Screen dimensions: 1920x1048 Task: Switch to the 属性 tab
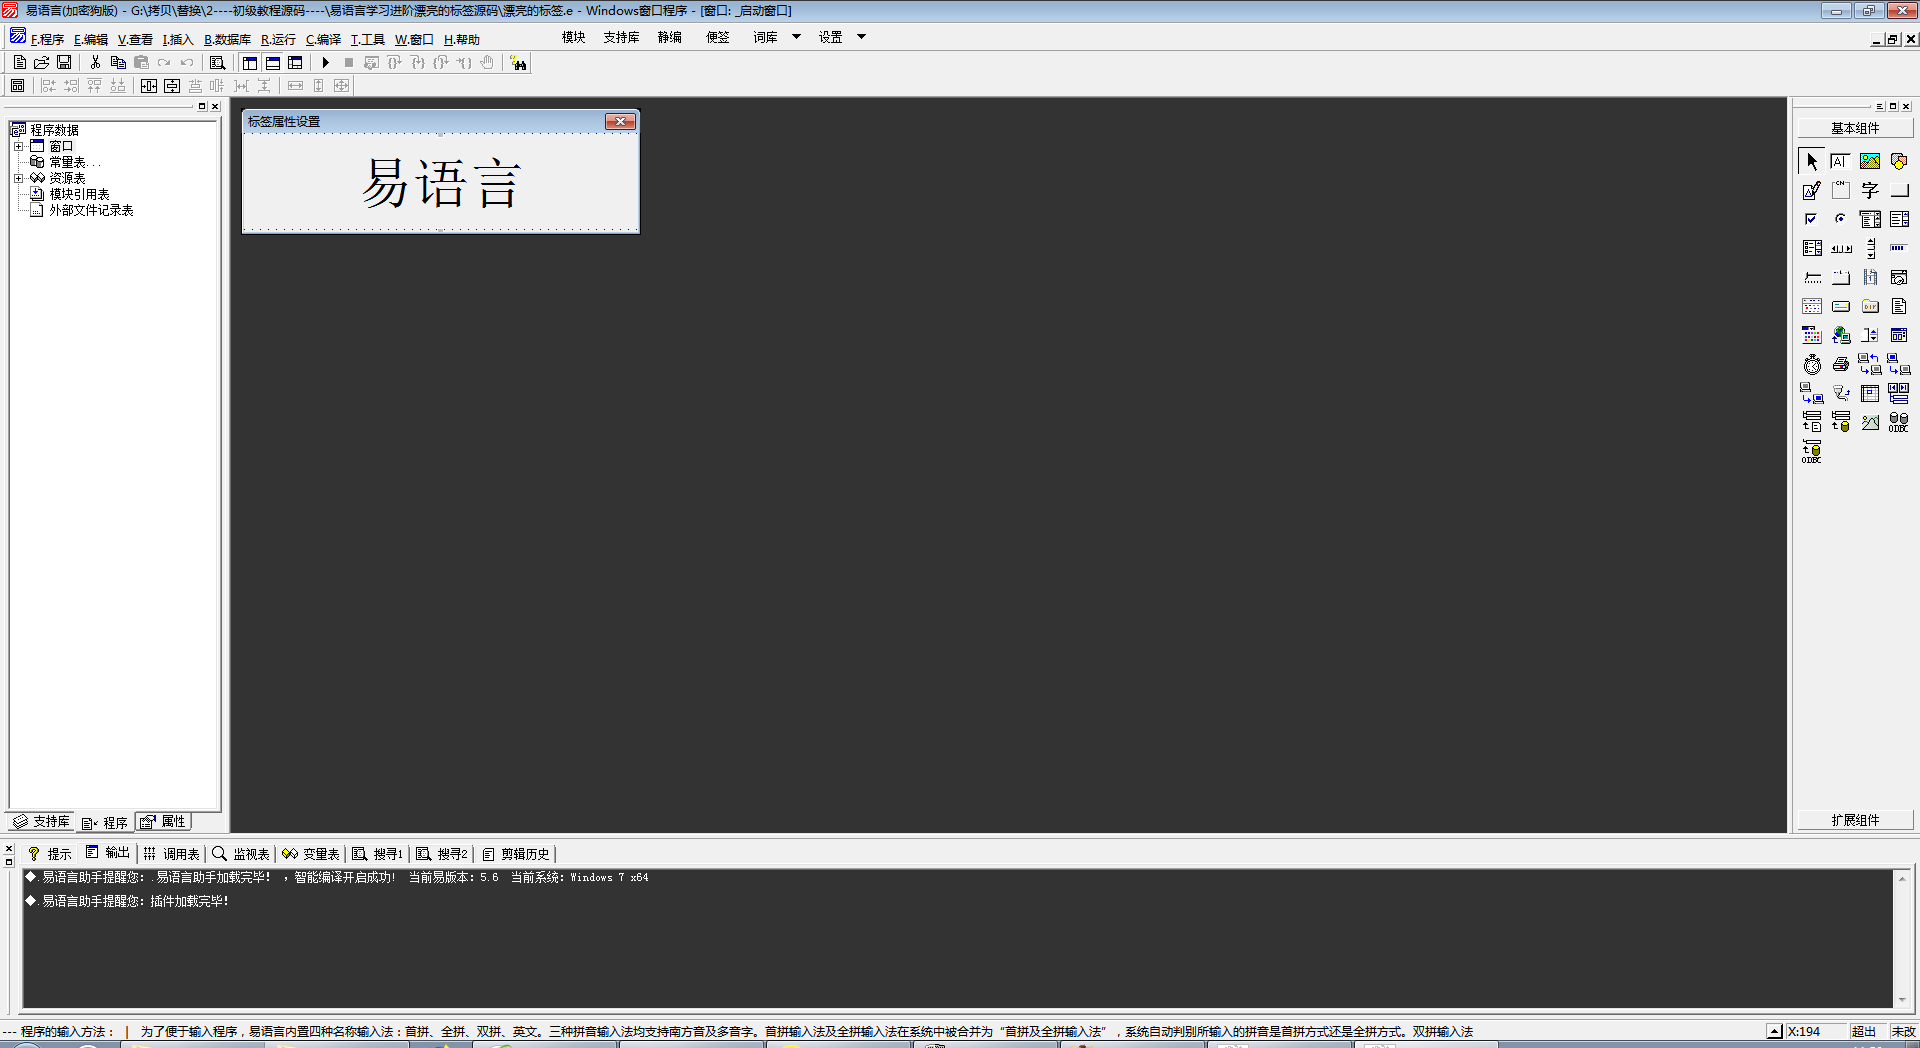163,821
